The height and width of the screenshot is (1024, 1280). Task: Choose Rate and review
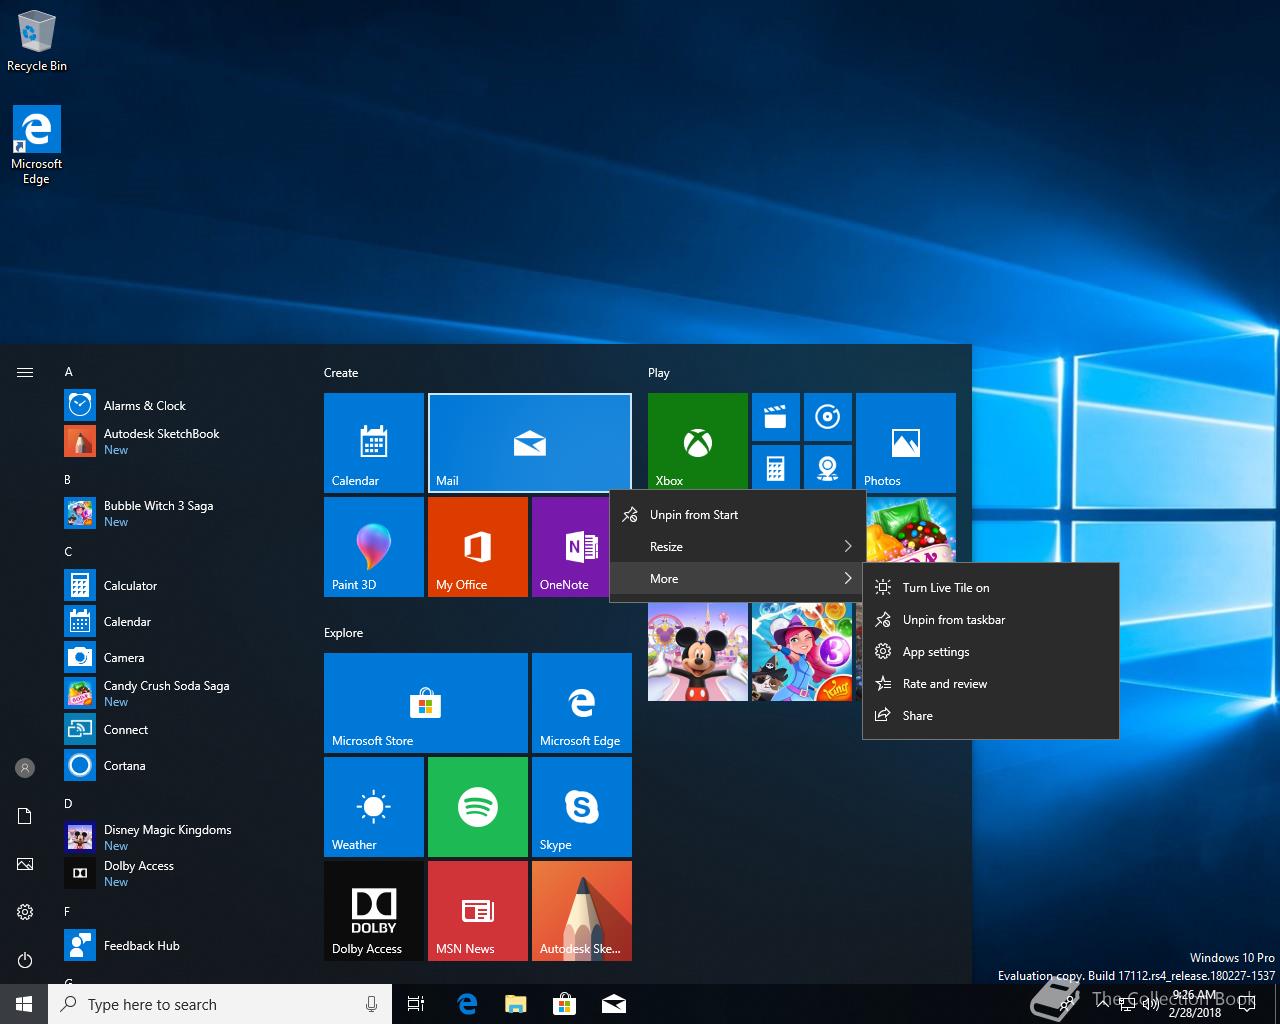click(x=991, y=684)
